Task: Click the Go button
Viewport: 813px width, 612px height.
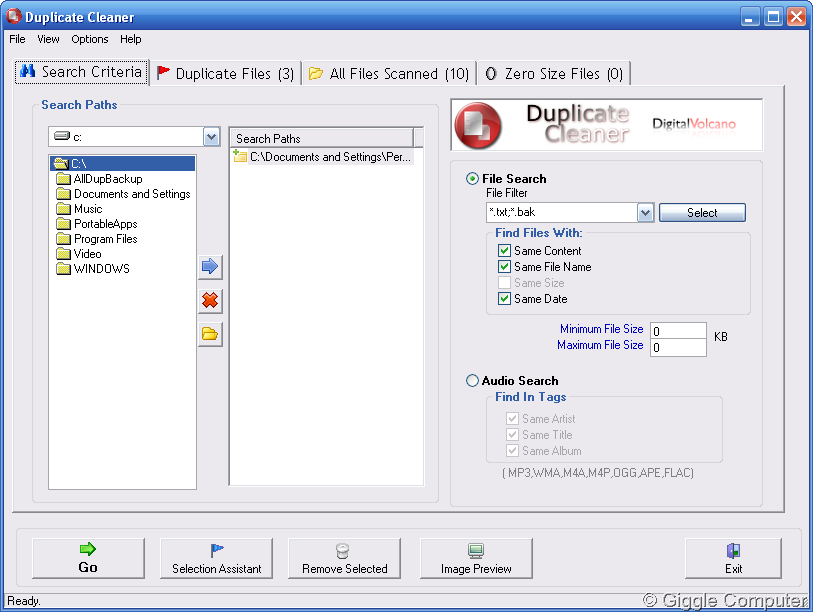Action: tap(88, 558)
